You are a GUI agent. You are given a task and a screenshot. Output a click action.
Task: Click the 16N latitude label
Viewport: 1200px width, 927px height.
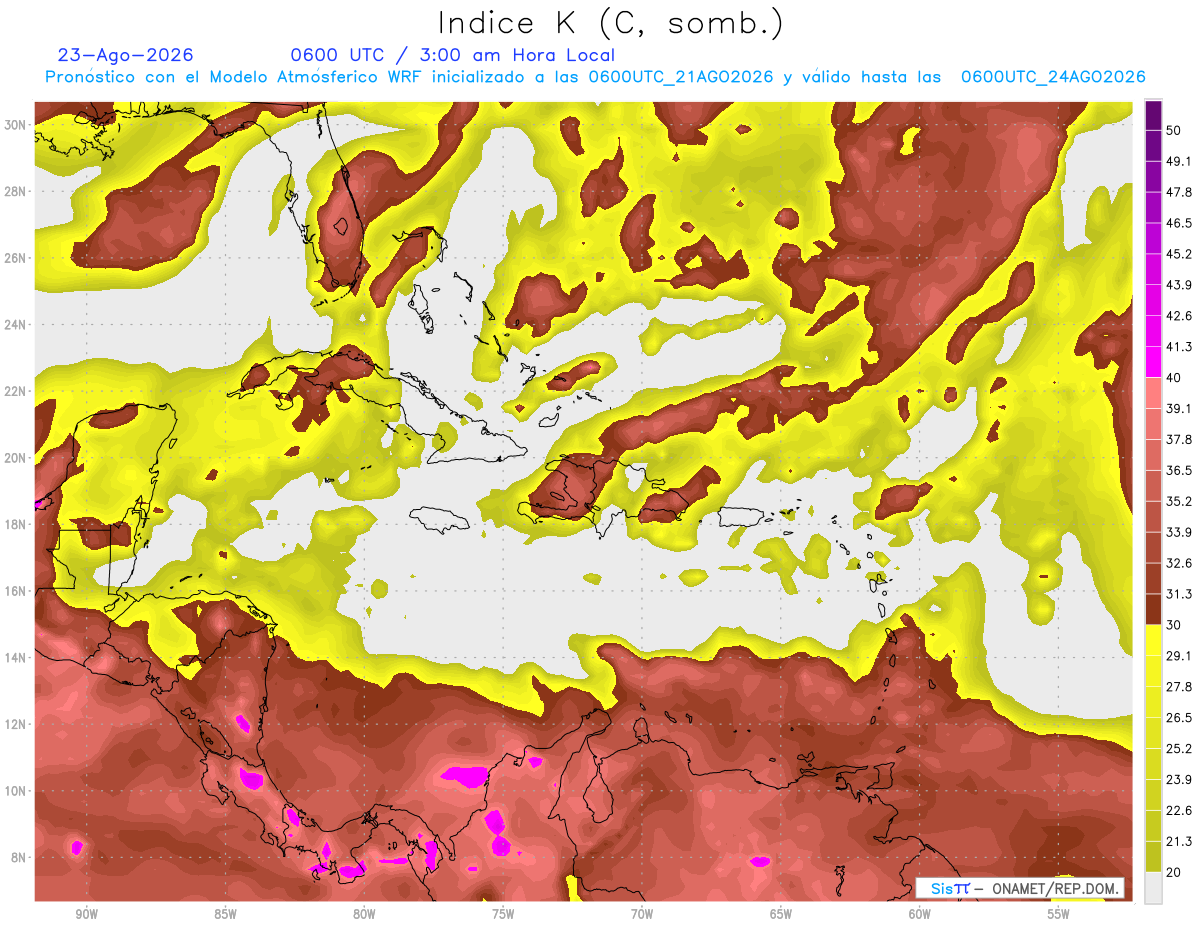pos(16,591)
